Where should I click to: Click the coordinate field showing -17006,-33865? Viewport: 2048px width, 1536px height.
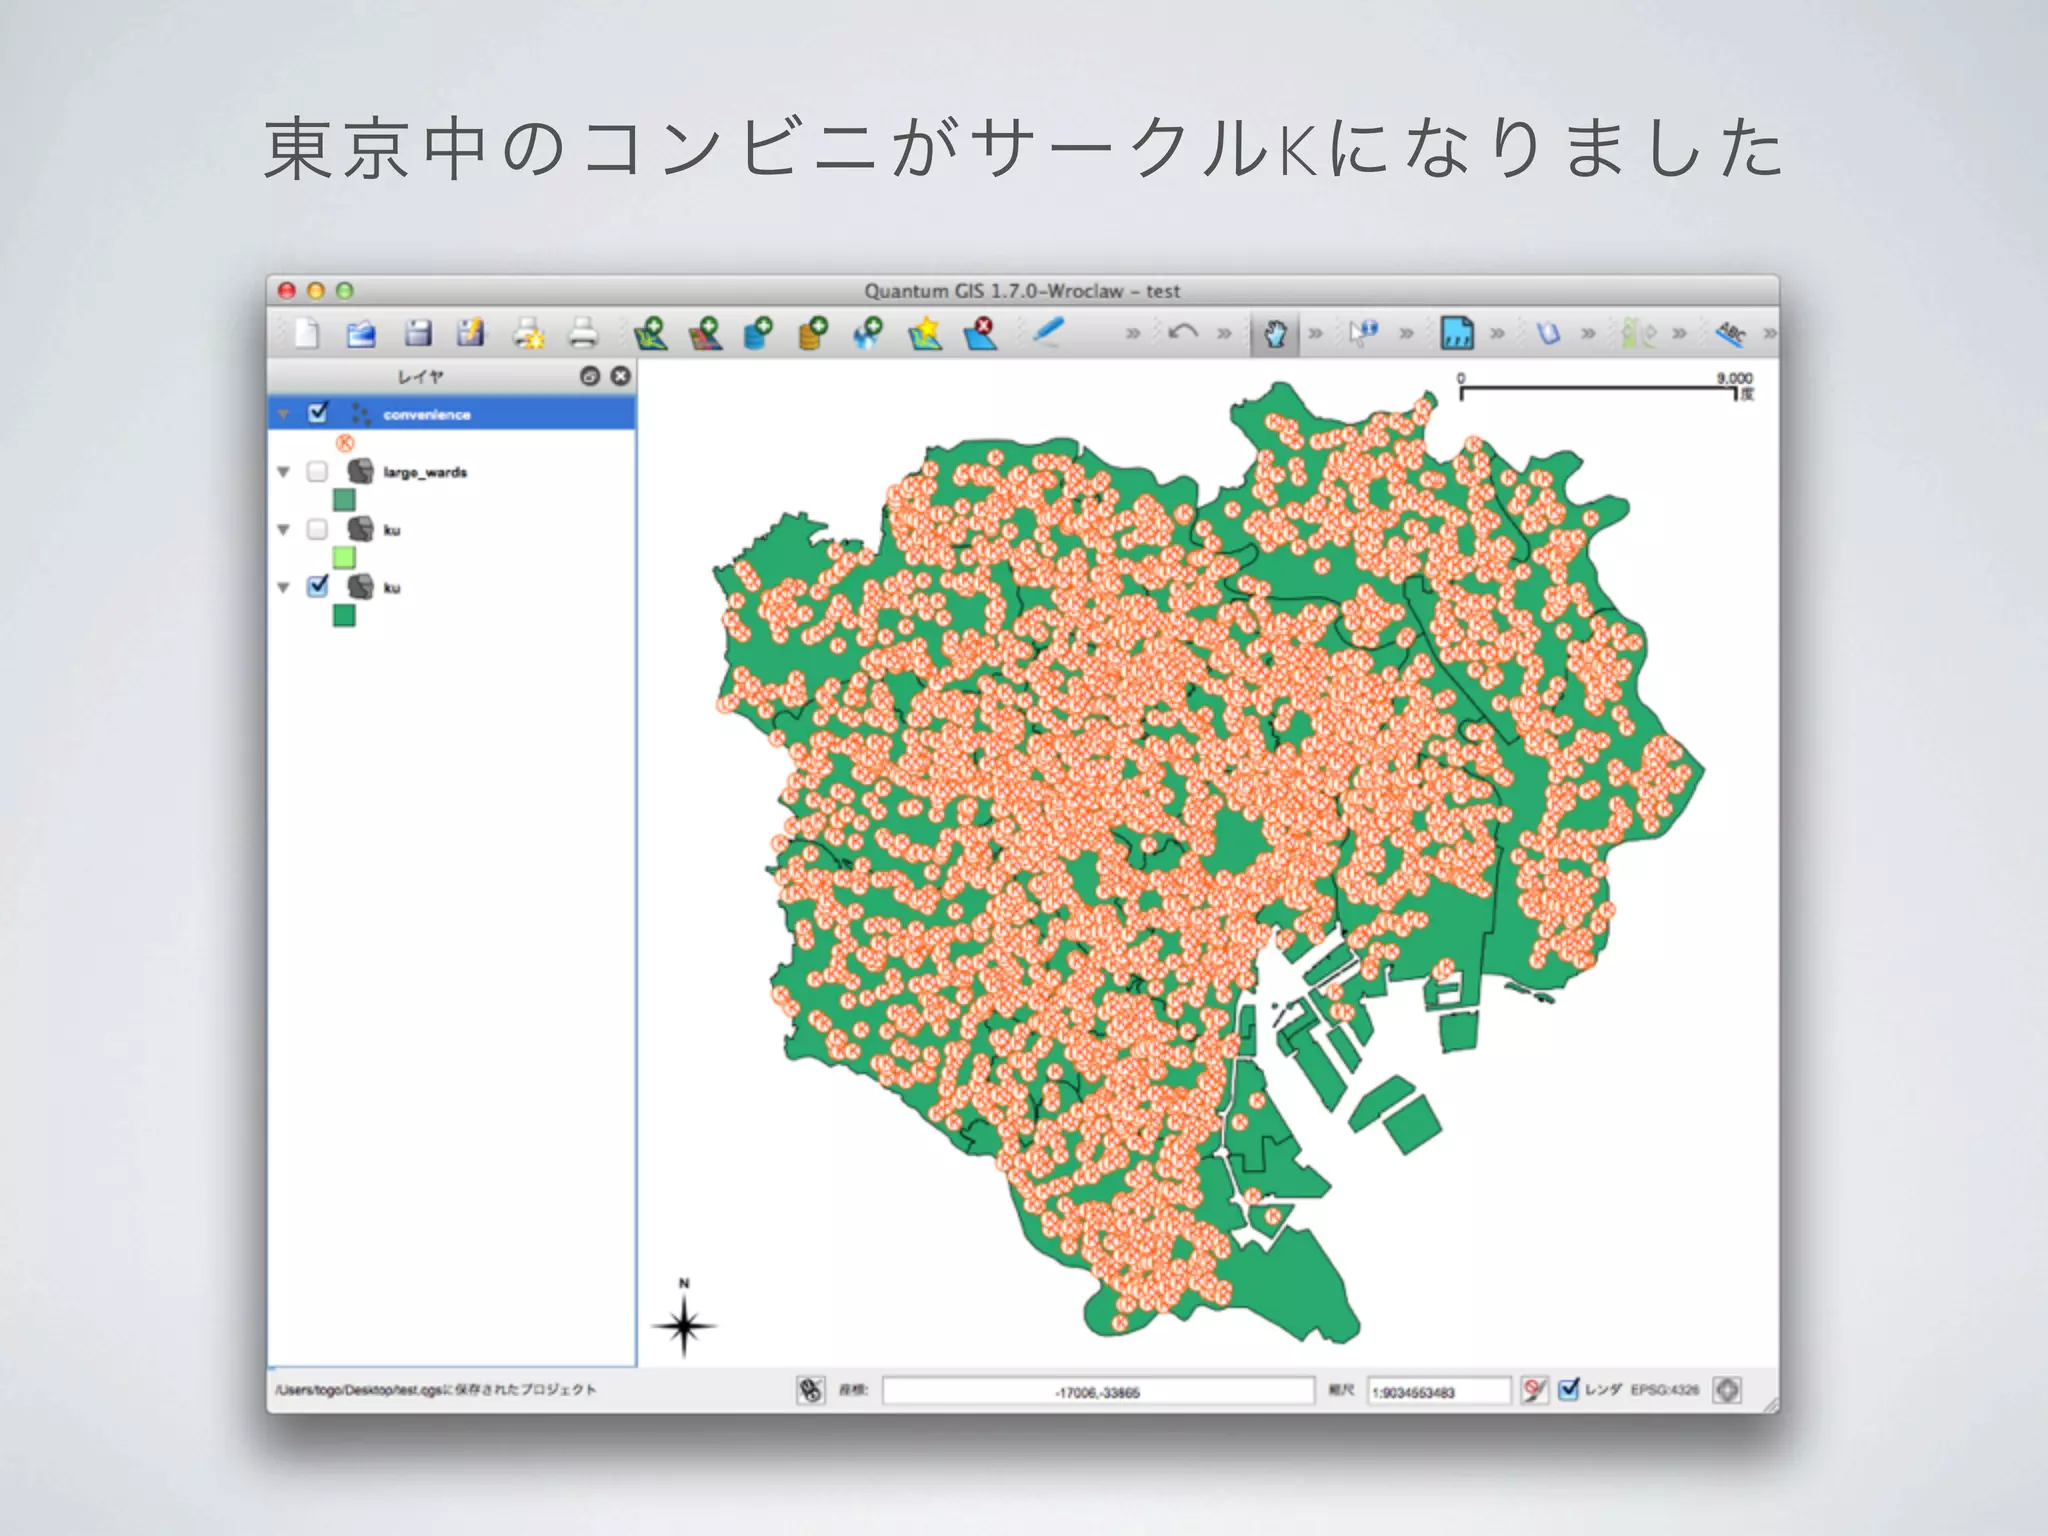coord(1097,1391)
